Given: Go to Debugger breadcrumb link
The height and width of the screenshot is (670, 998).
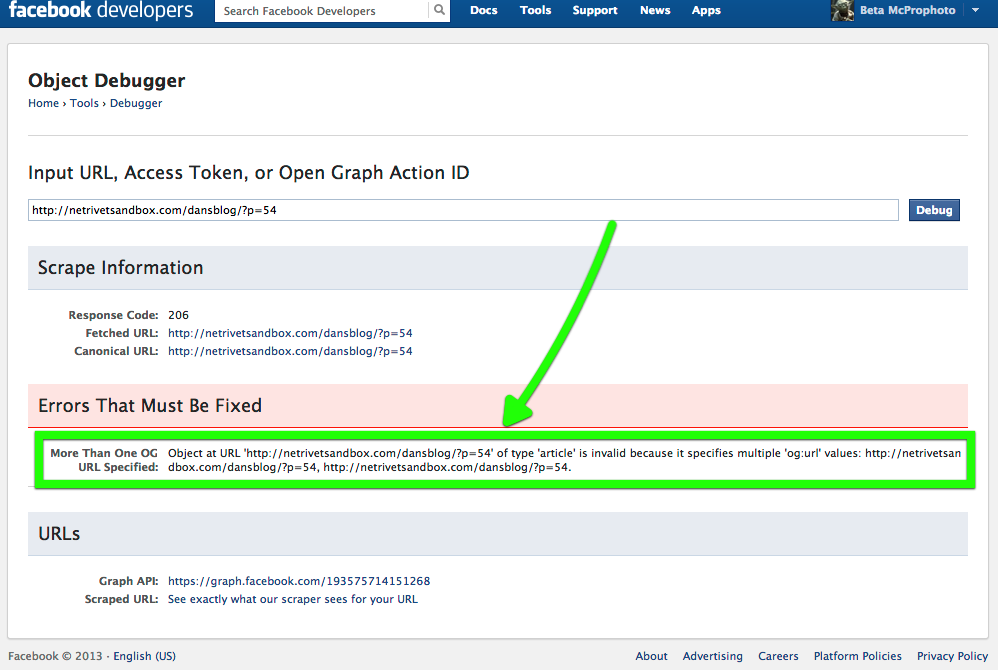Looking at the screenshot, I should (136, 103).
